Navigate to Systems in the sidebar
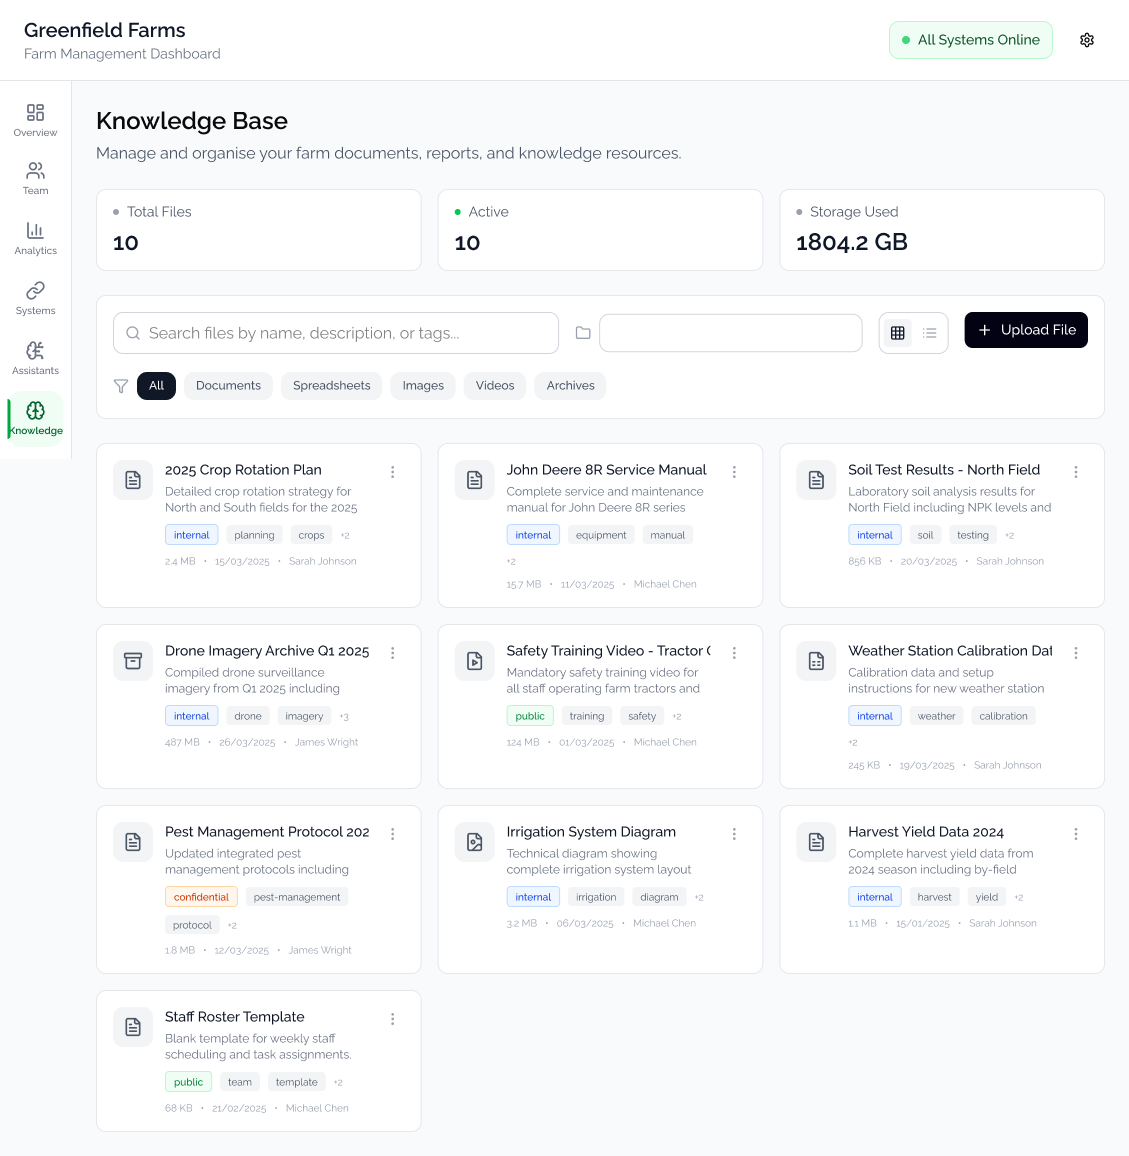 point(35,298)
